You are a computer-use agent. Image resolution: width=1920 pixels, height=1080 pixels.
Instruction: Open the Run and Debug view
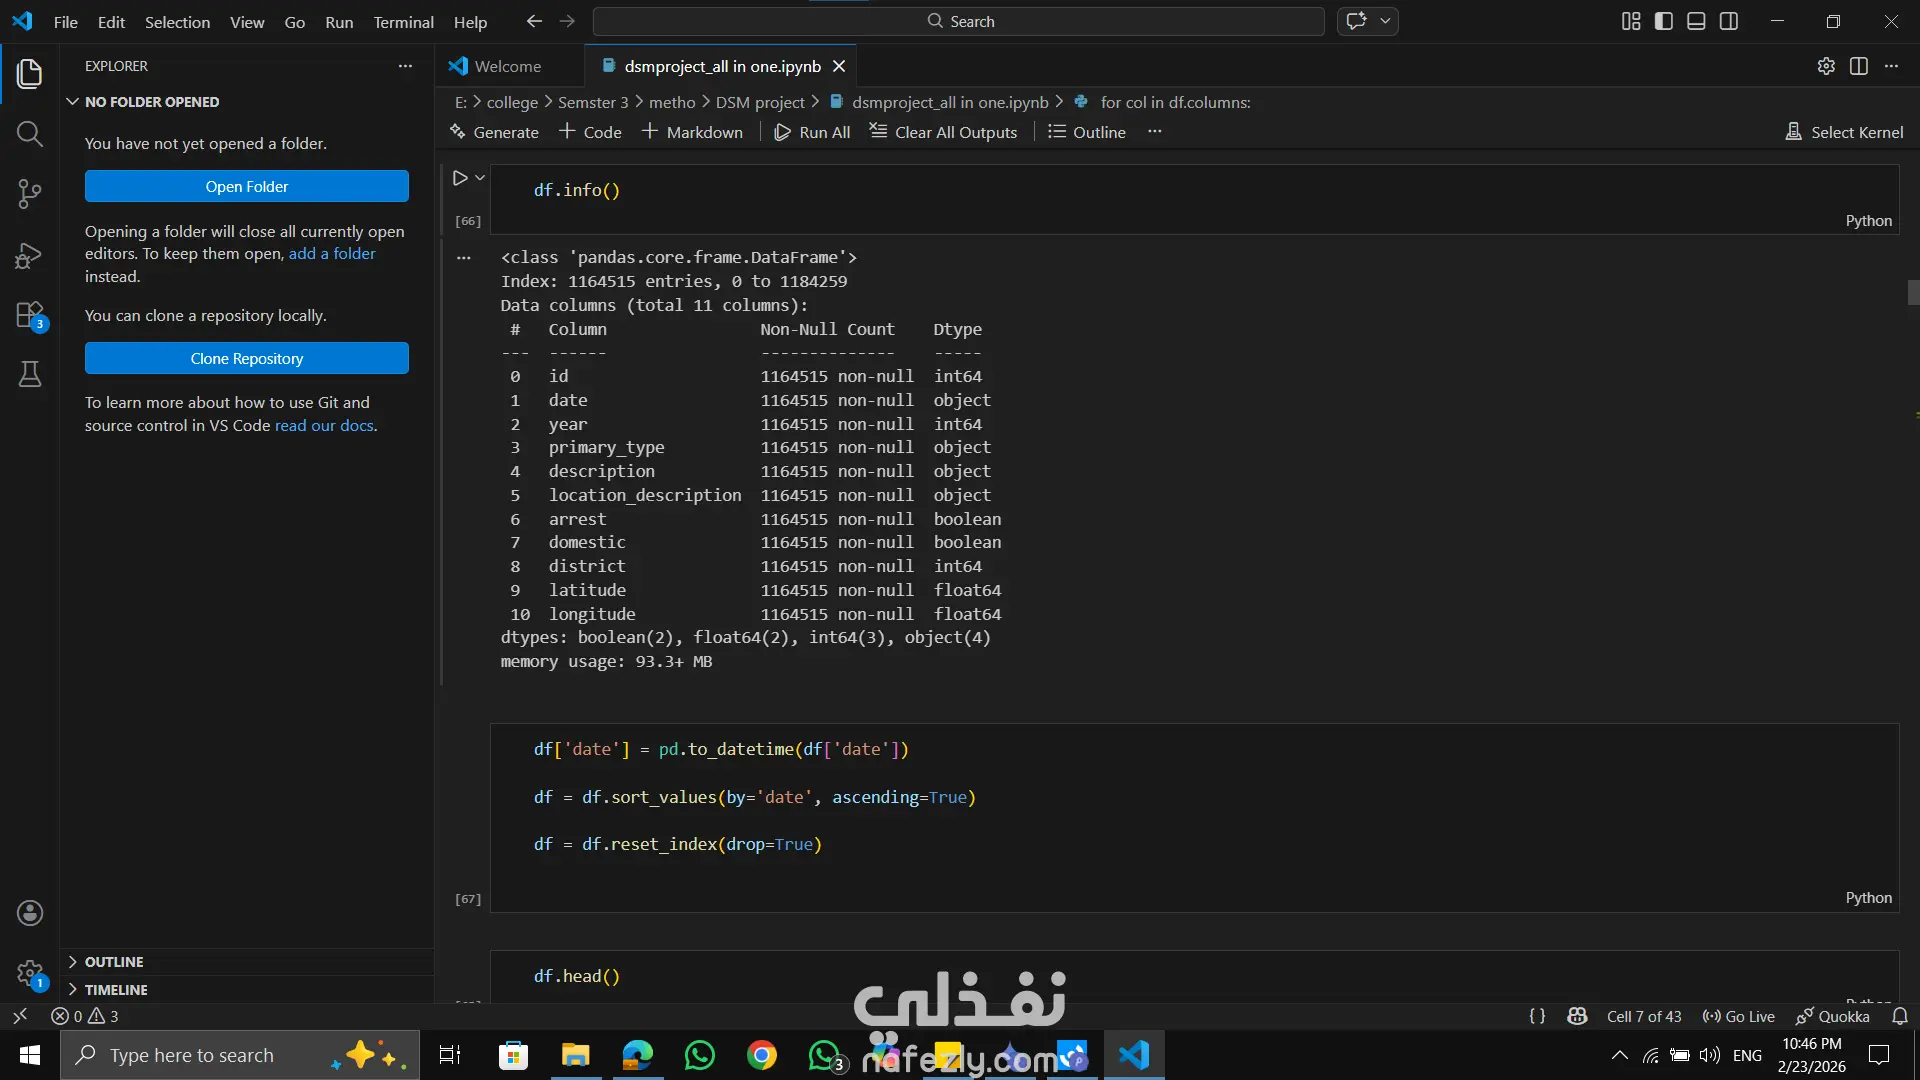(30, 256)
